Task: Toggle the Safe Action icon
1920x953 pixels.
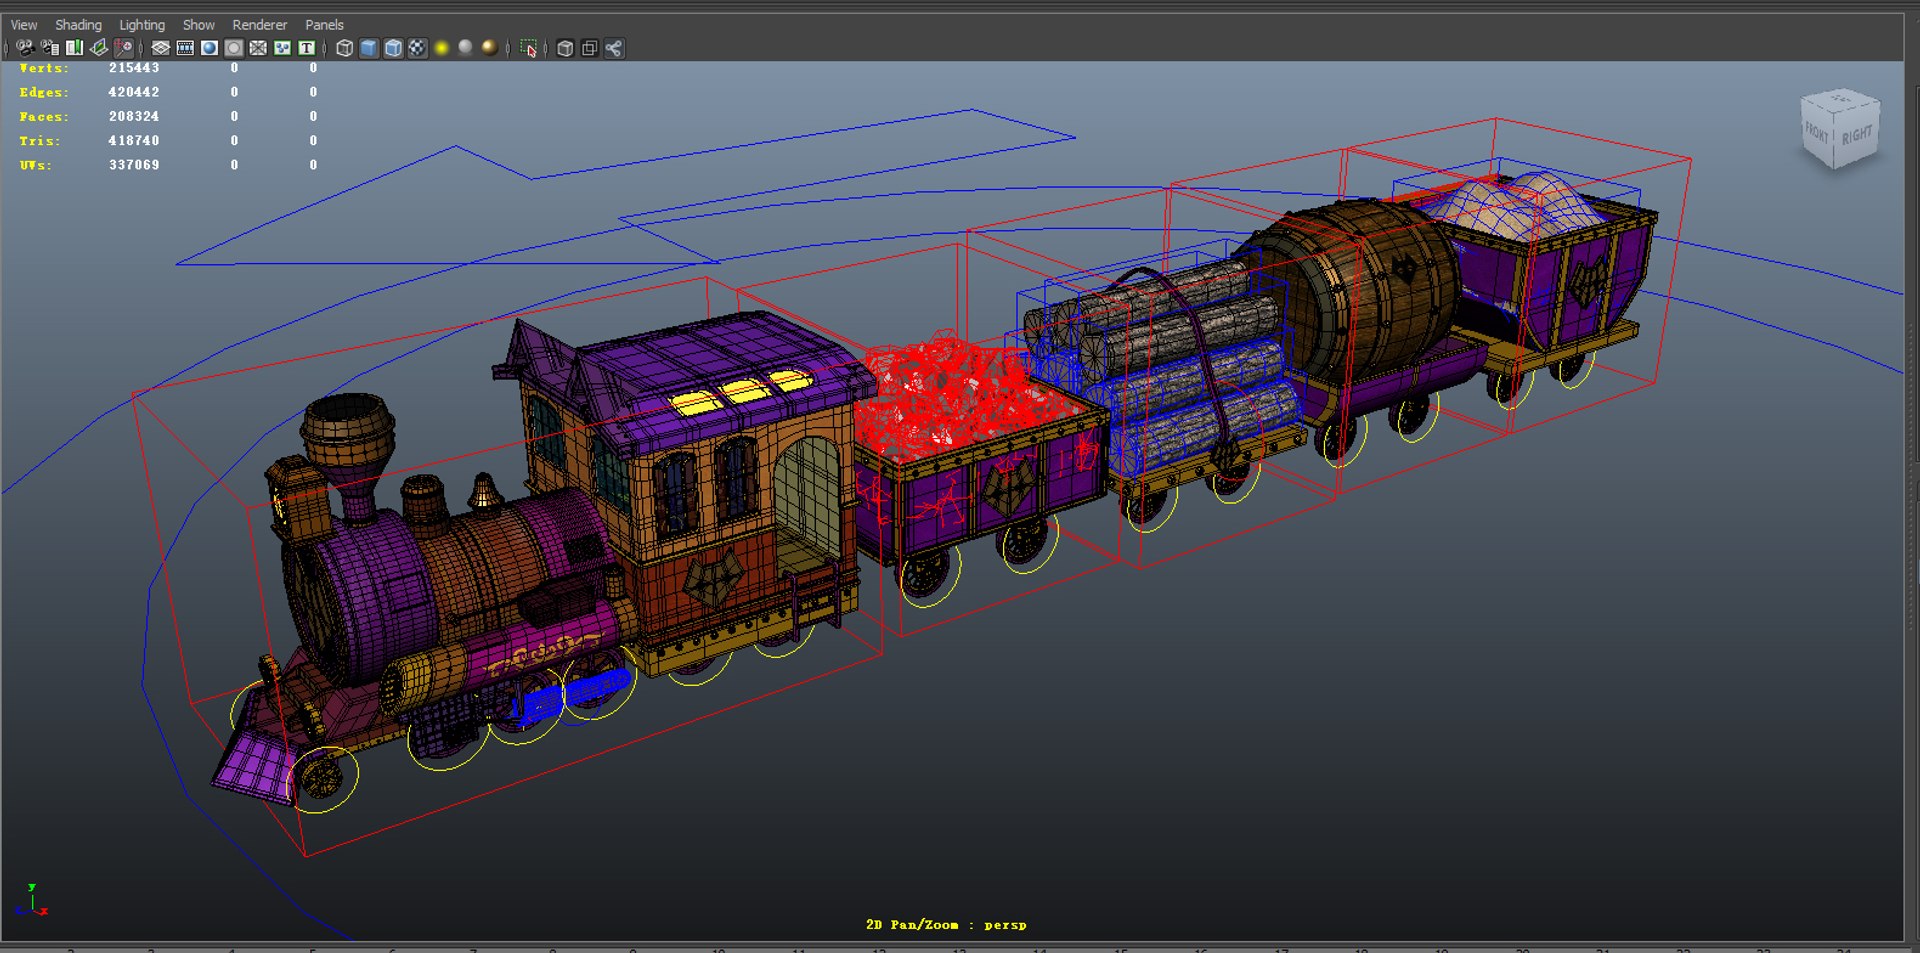Action: [x=282, y=48]
